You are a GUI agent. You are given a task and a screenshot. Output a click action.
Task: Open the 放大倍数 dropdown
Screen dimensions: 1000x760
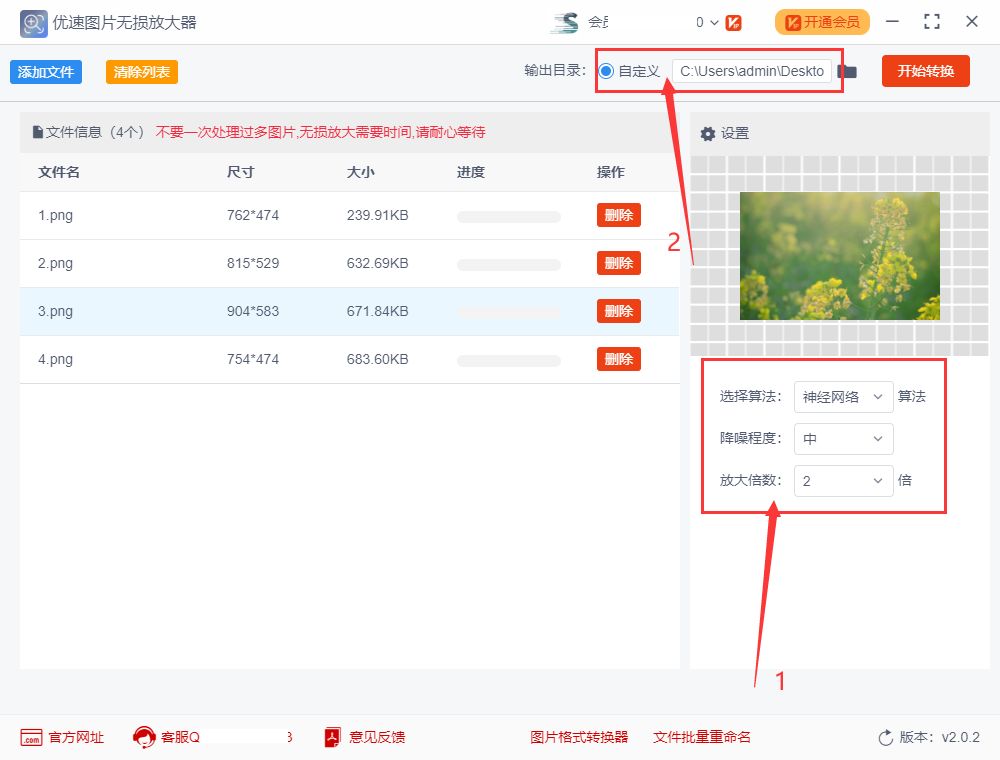843,481
